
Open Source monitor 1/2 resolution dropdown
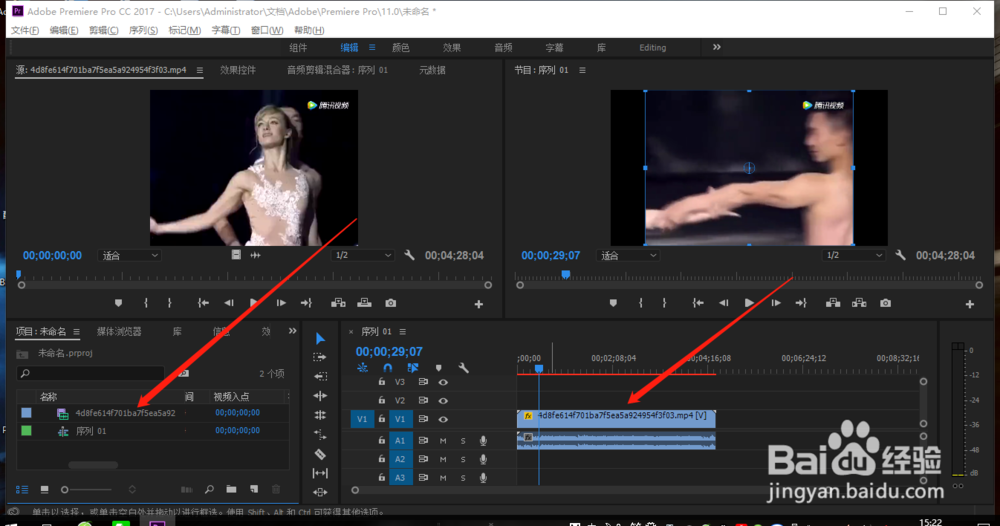363,255
